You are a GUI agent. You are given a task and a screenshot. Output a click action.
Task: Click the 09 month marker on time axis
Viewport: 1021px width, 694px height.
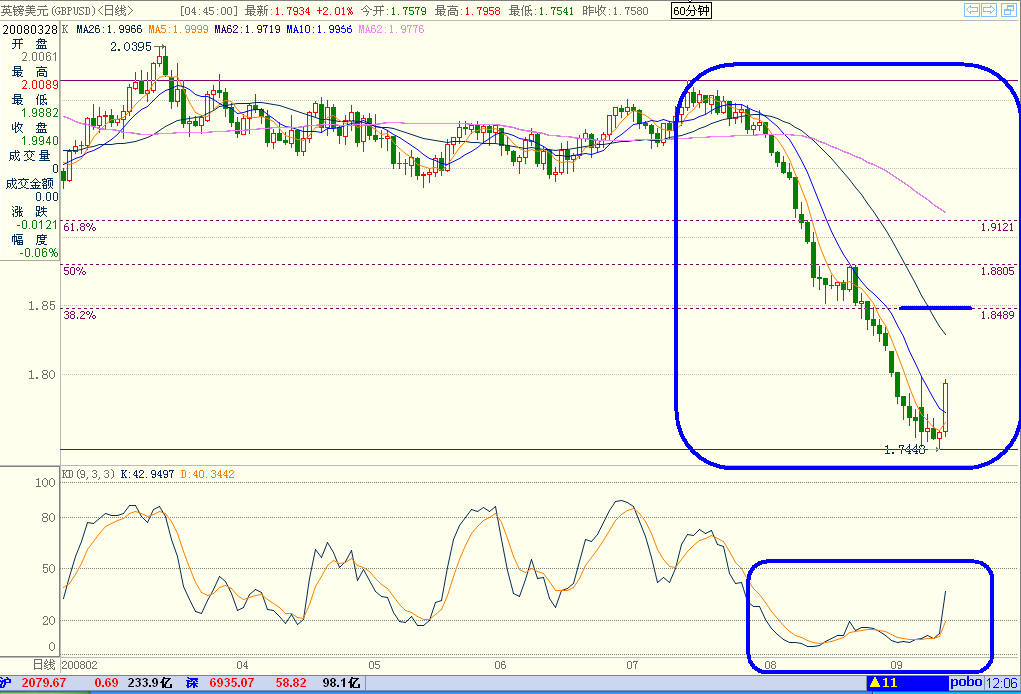pyautogui.click(x=897, y=665)
